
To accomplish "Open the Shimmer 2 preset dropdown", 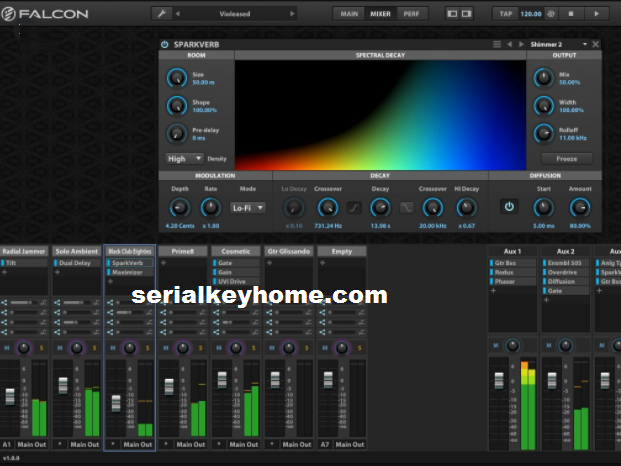I will click(558, 44).
